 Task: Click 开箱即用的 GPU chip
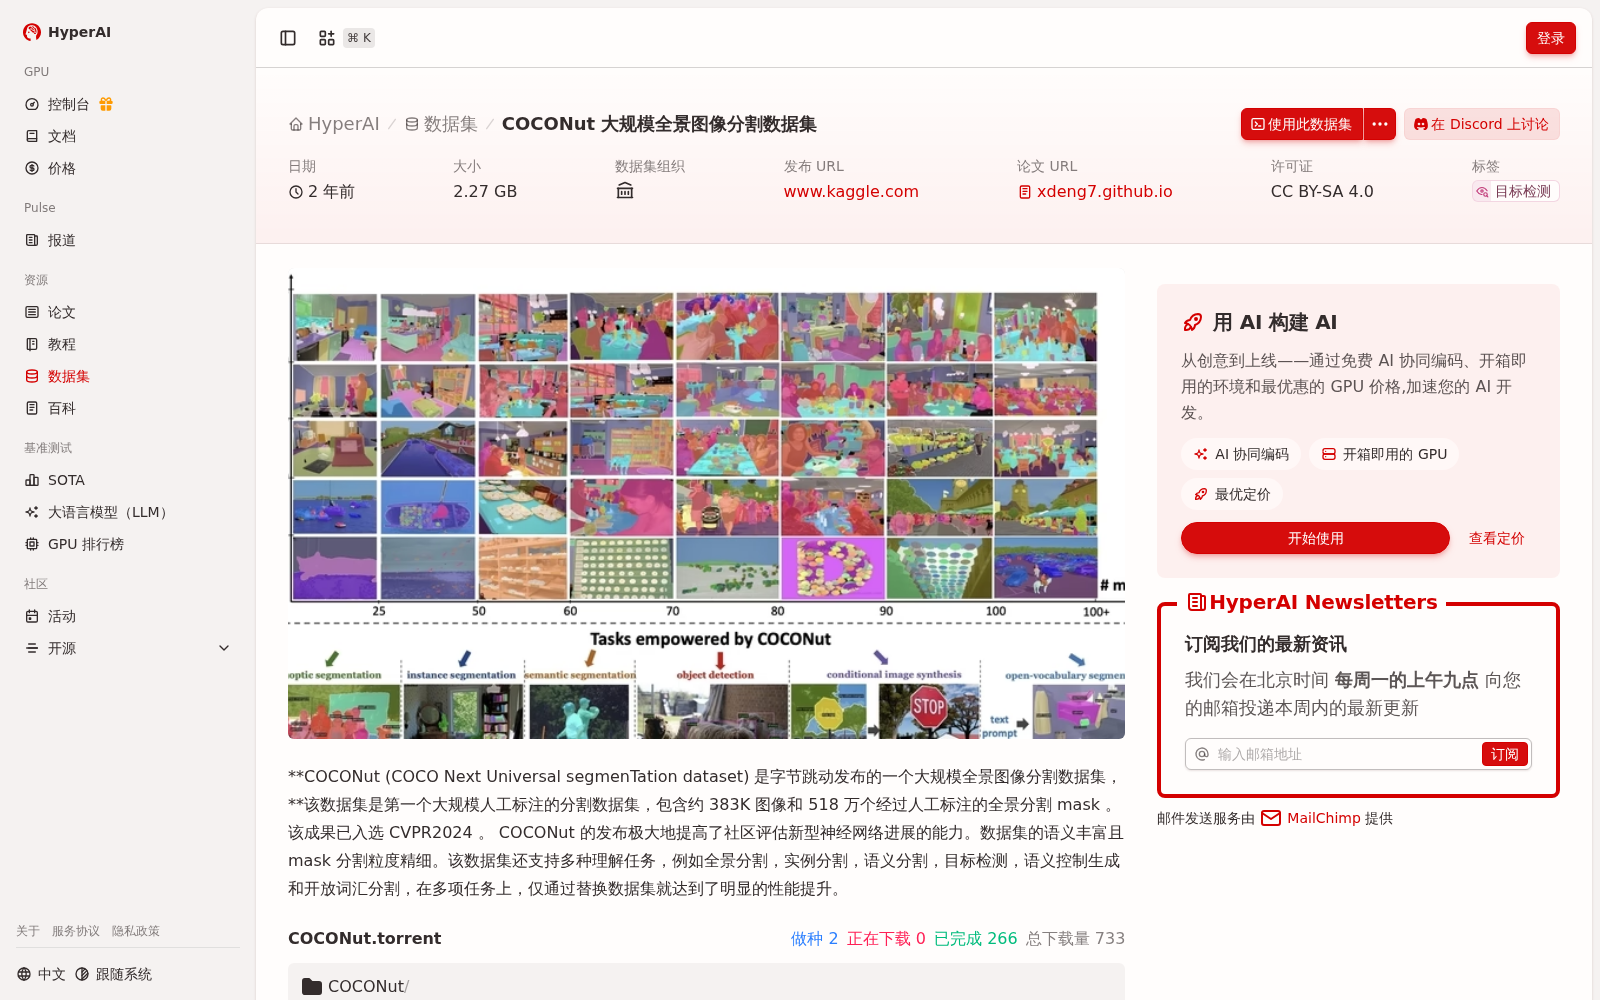point(1384,454)
